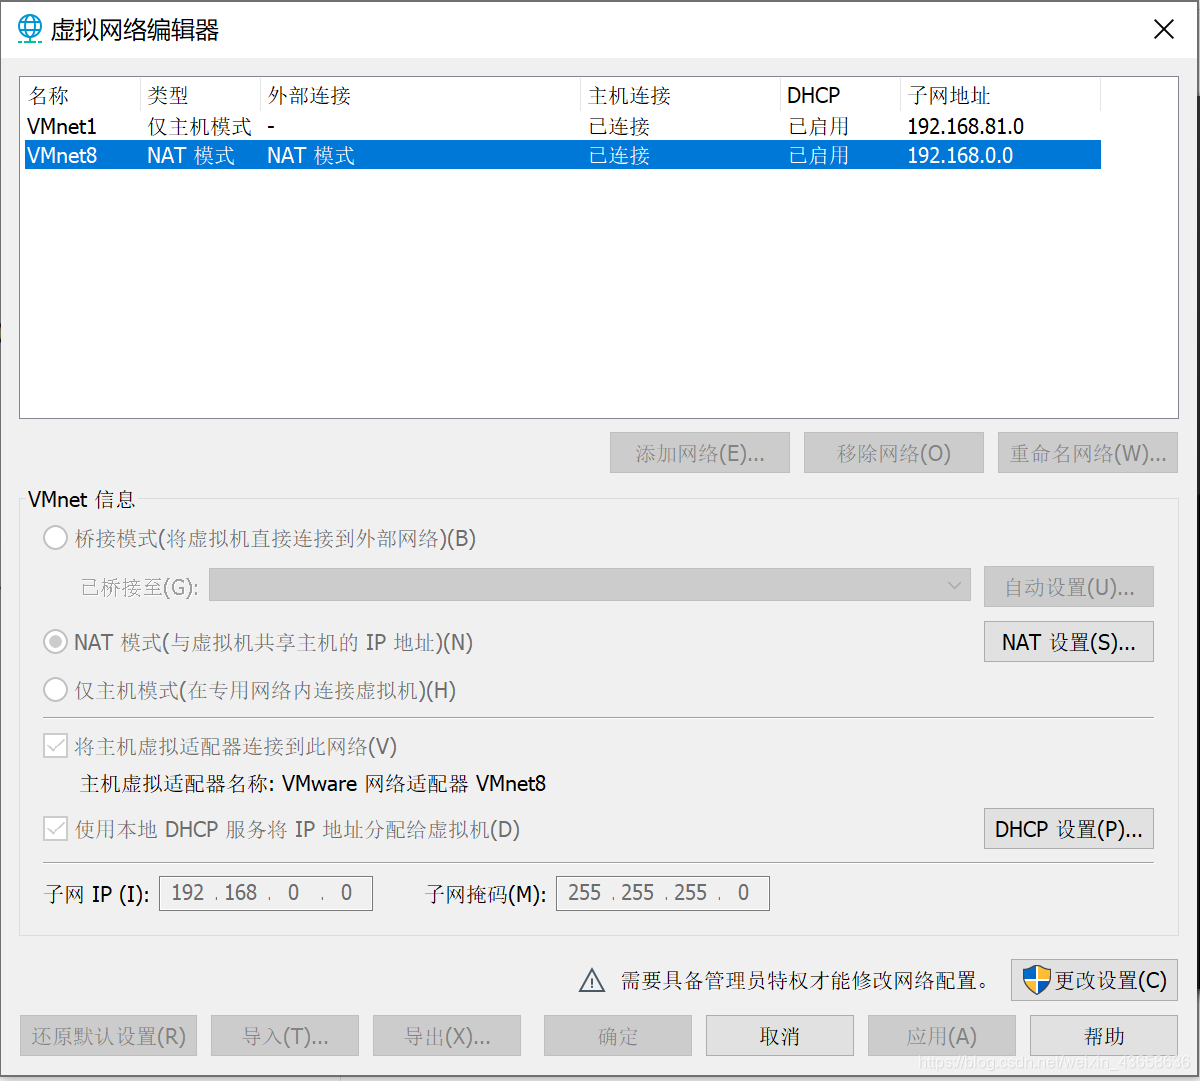Click the 更改设置(C) button
This screenshot has height=1081, width=1200.
click(x=1094, y=980)
